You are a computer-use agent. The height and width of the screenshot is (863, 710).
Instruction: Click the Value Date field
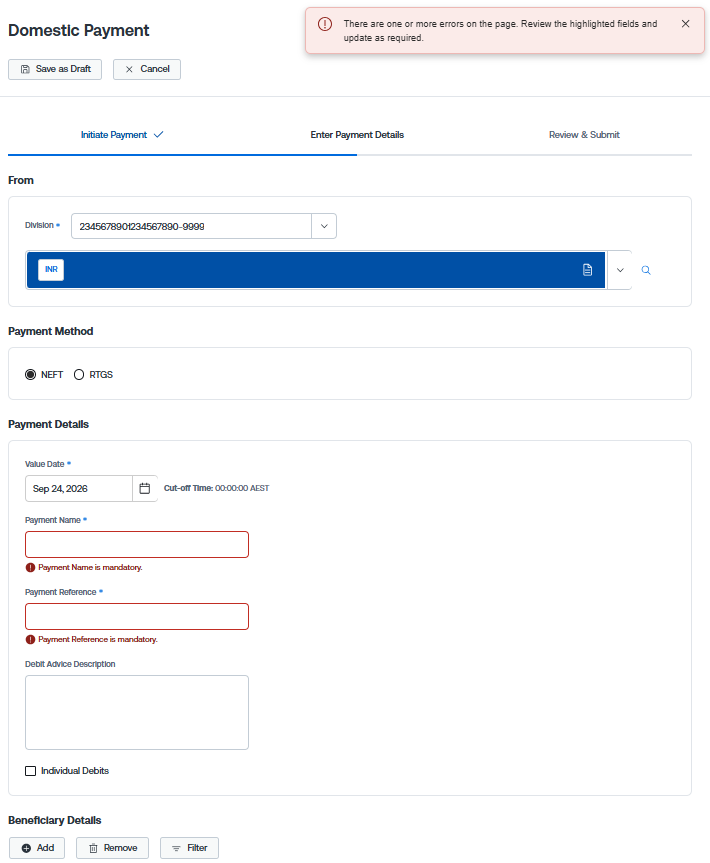[x=79, y=489]
